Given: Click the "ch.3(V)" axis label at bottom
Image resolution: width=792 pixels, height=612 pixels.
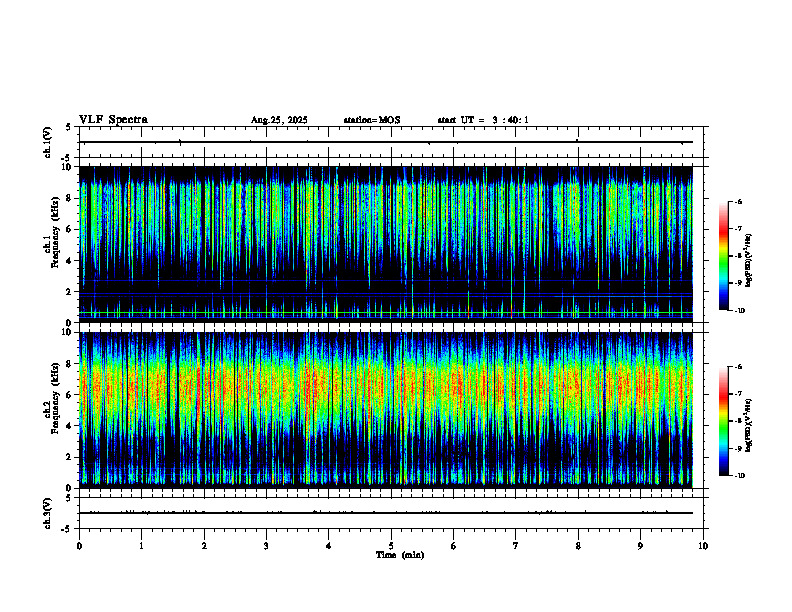Looking at the screenshot, I should coord(48,513).
